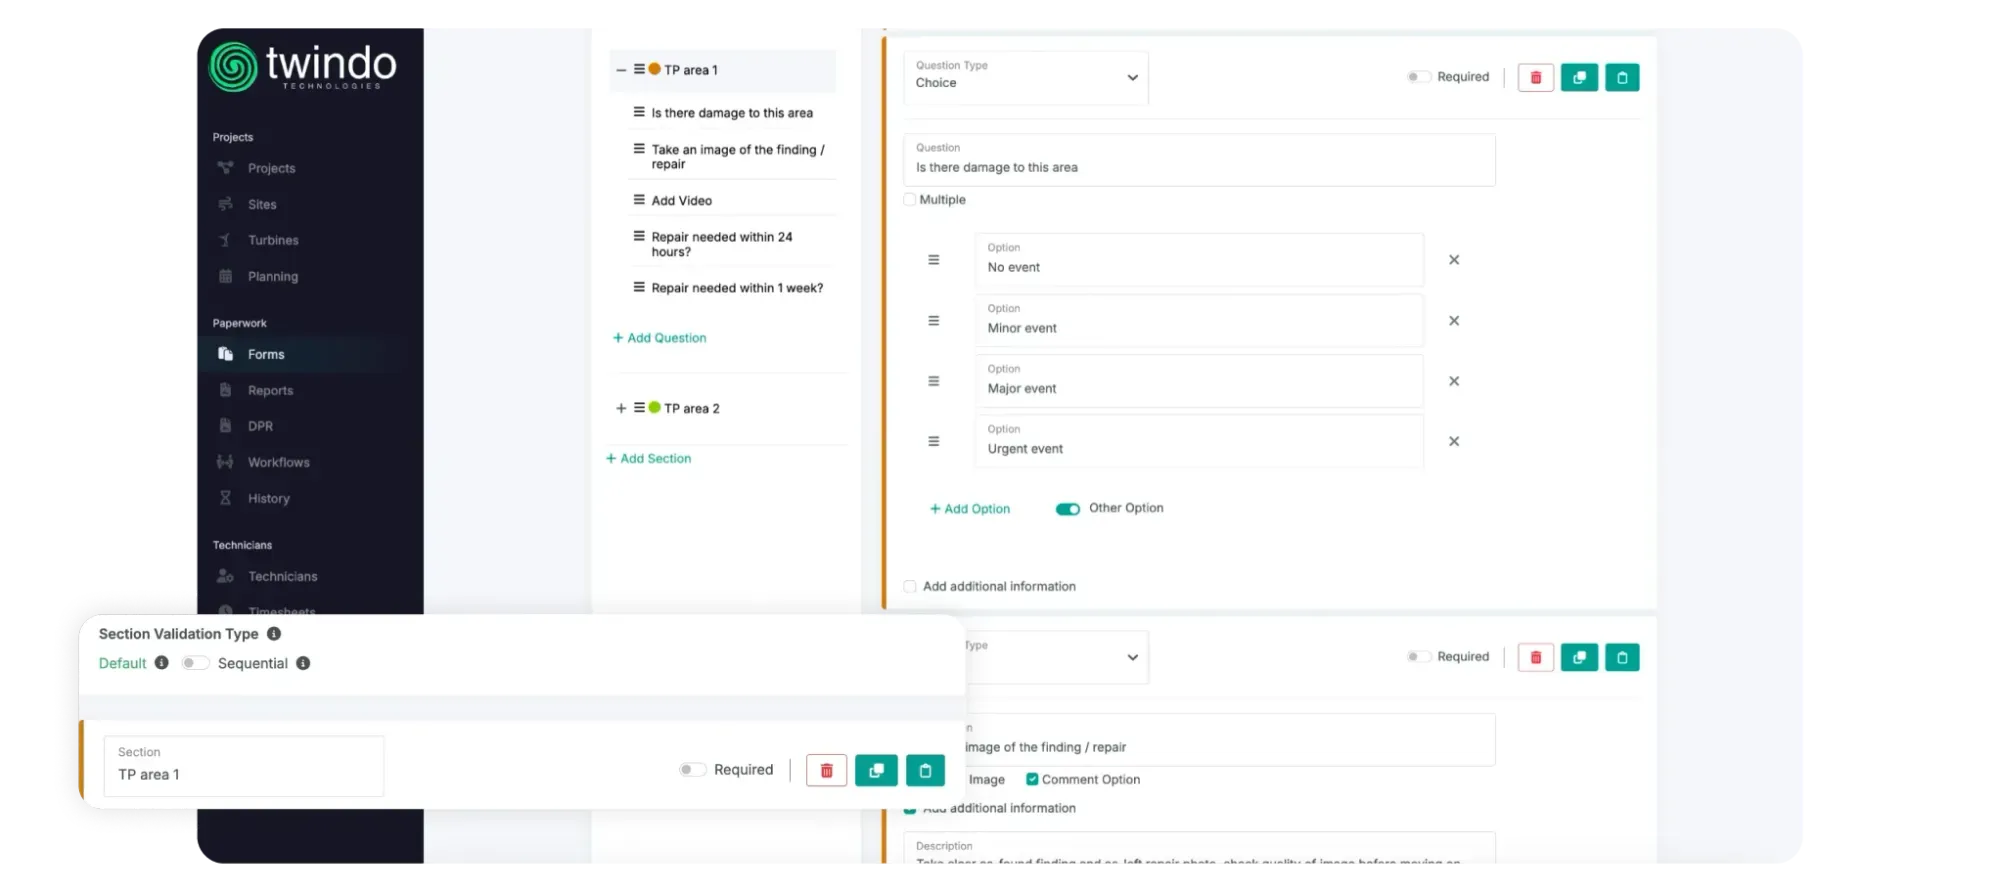
Task: Remove the 'Major event' option
Action: pos(1454,381)
